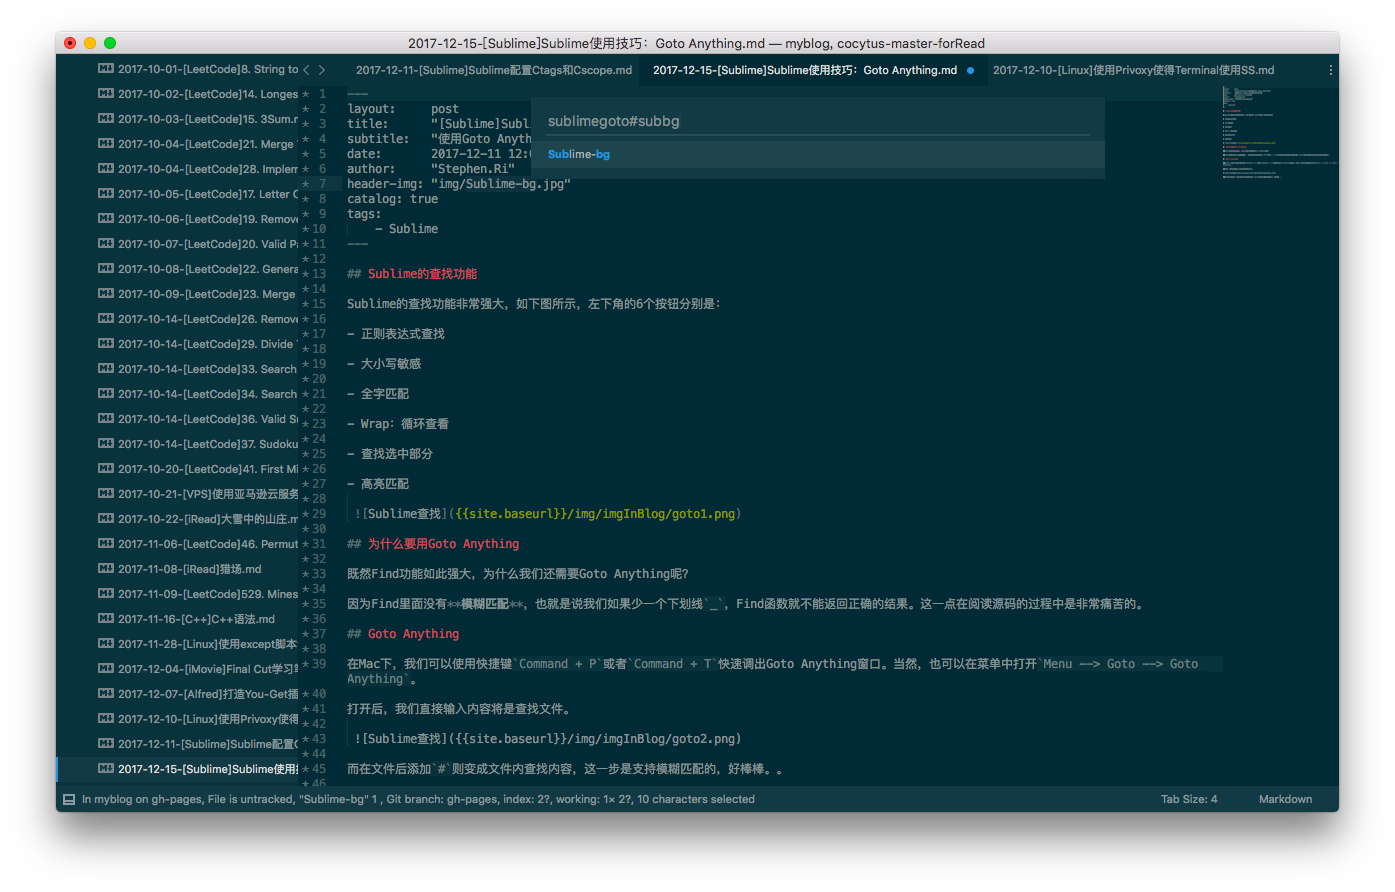Click Markdown icon of '22. Genera' file
The image size is (1395, 892).
(x=105, y=269)
